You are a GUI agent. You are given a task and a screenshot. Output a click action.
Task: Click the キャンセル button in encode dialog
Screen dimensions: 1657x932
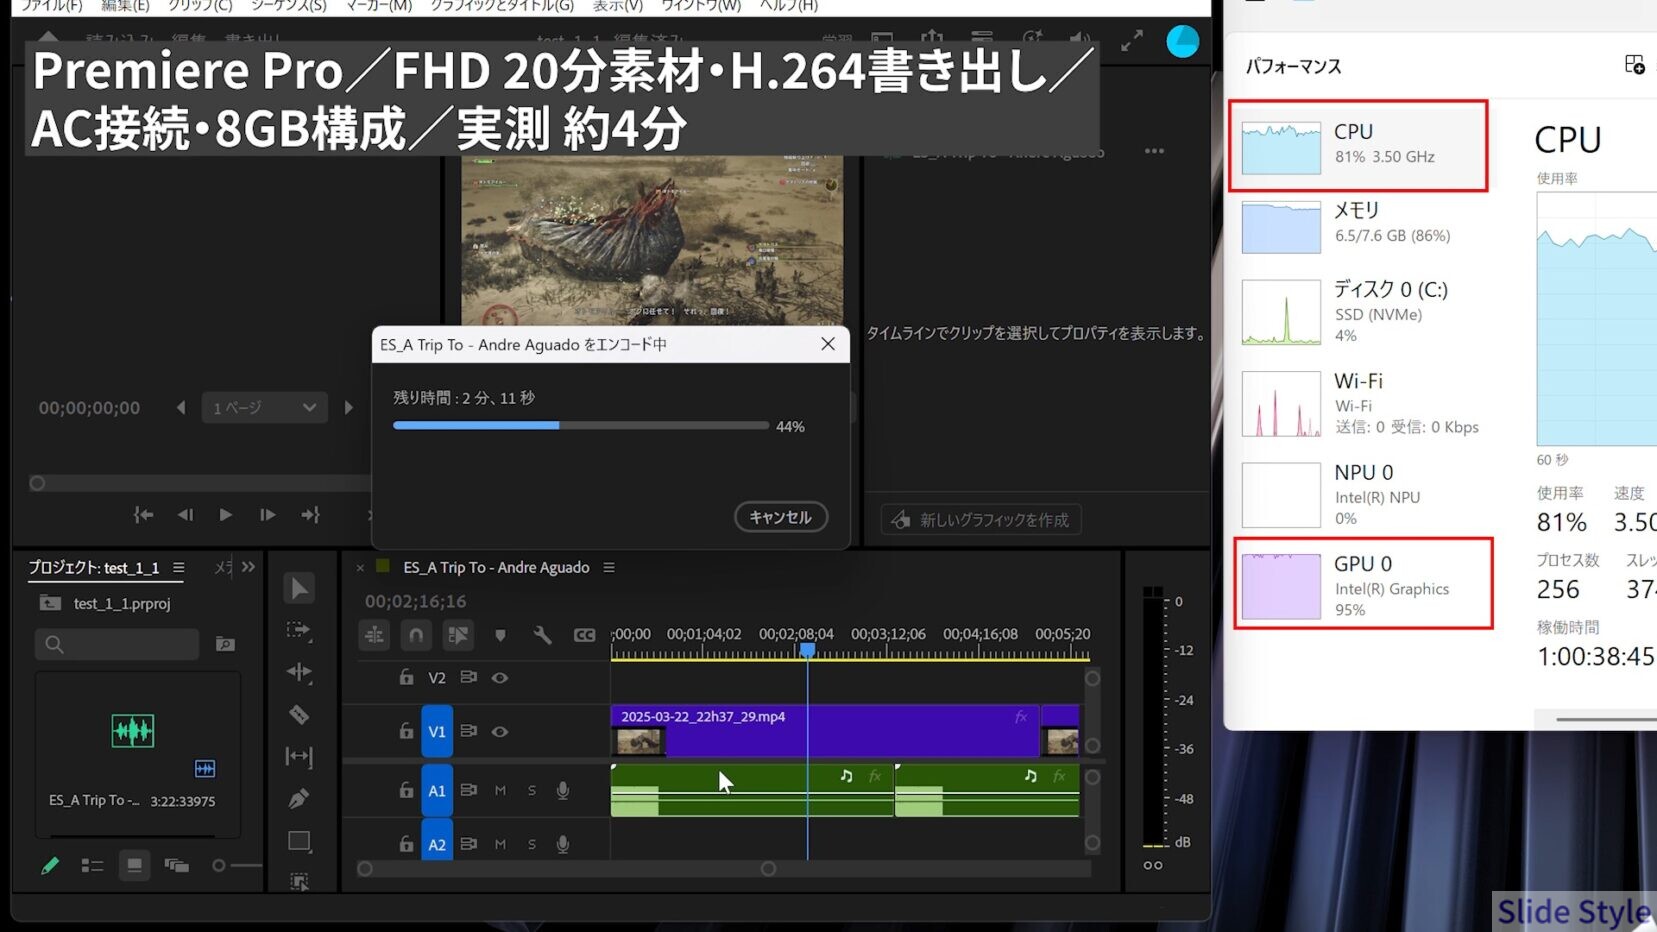click(781, 517)
